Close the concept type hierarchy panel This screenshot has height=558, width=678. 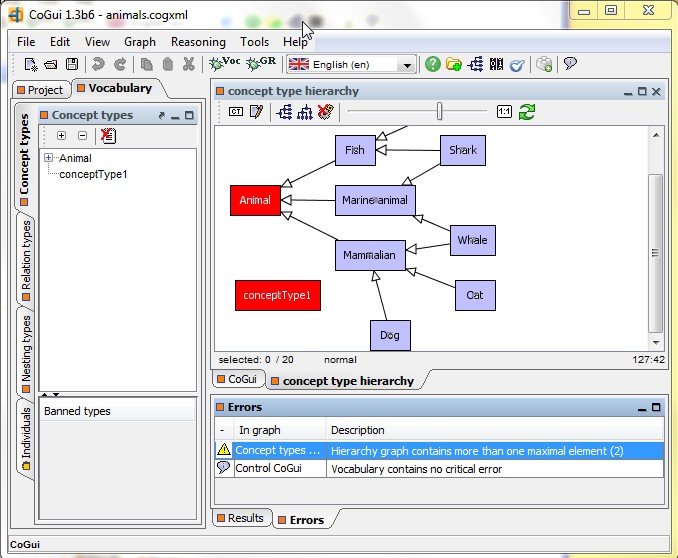(656, 92)
